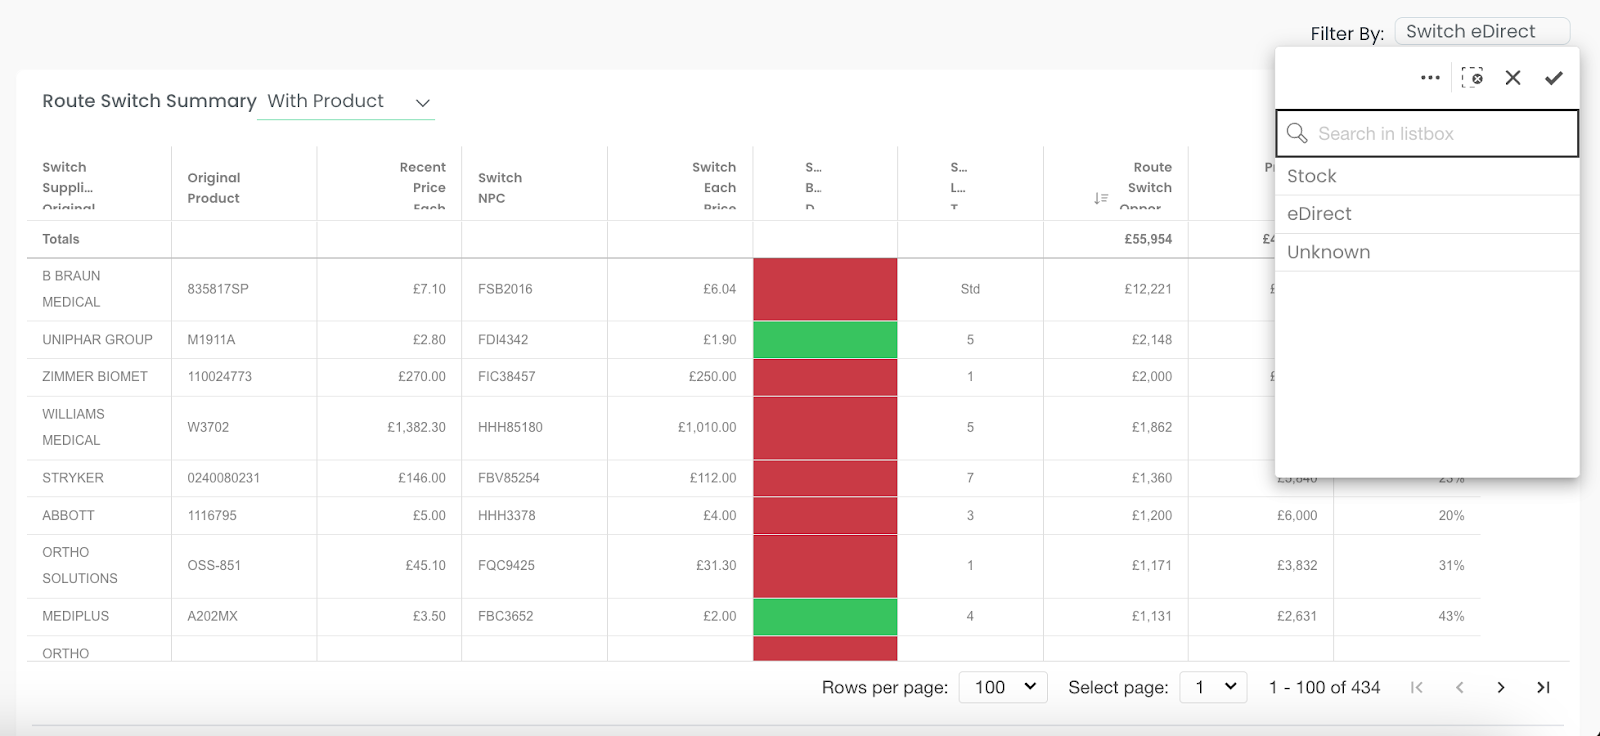The height and width of the screenshot is (736, 1600).
Task: Jump to the last page arrow
Action: click(1543, 687)
